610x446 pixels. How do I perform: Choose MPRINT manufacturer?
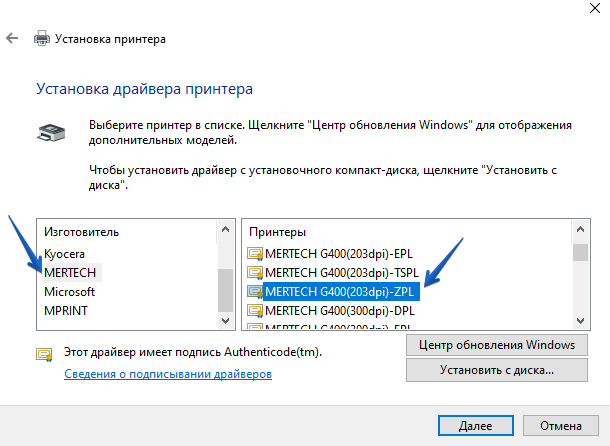click(x=66, y=311)
